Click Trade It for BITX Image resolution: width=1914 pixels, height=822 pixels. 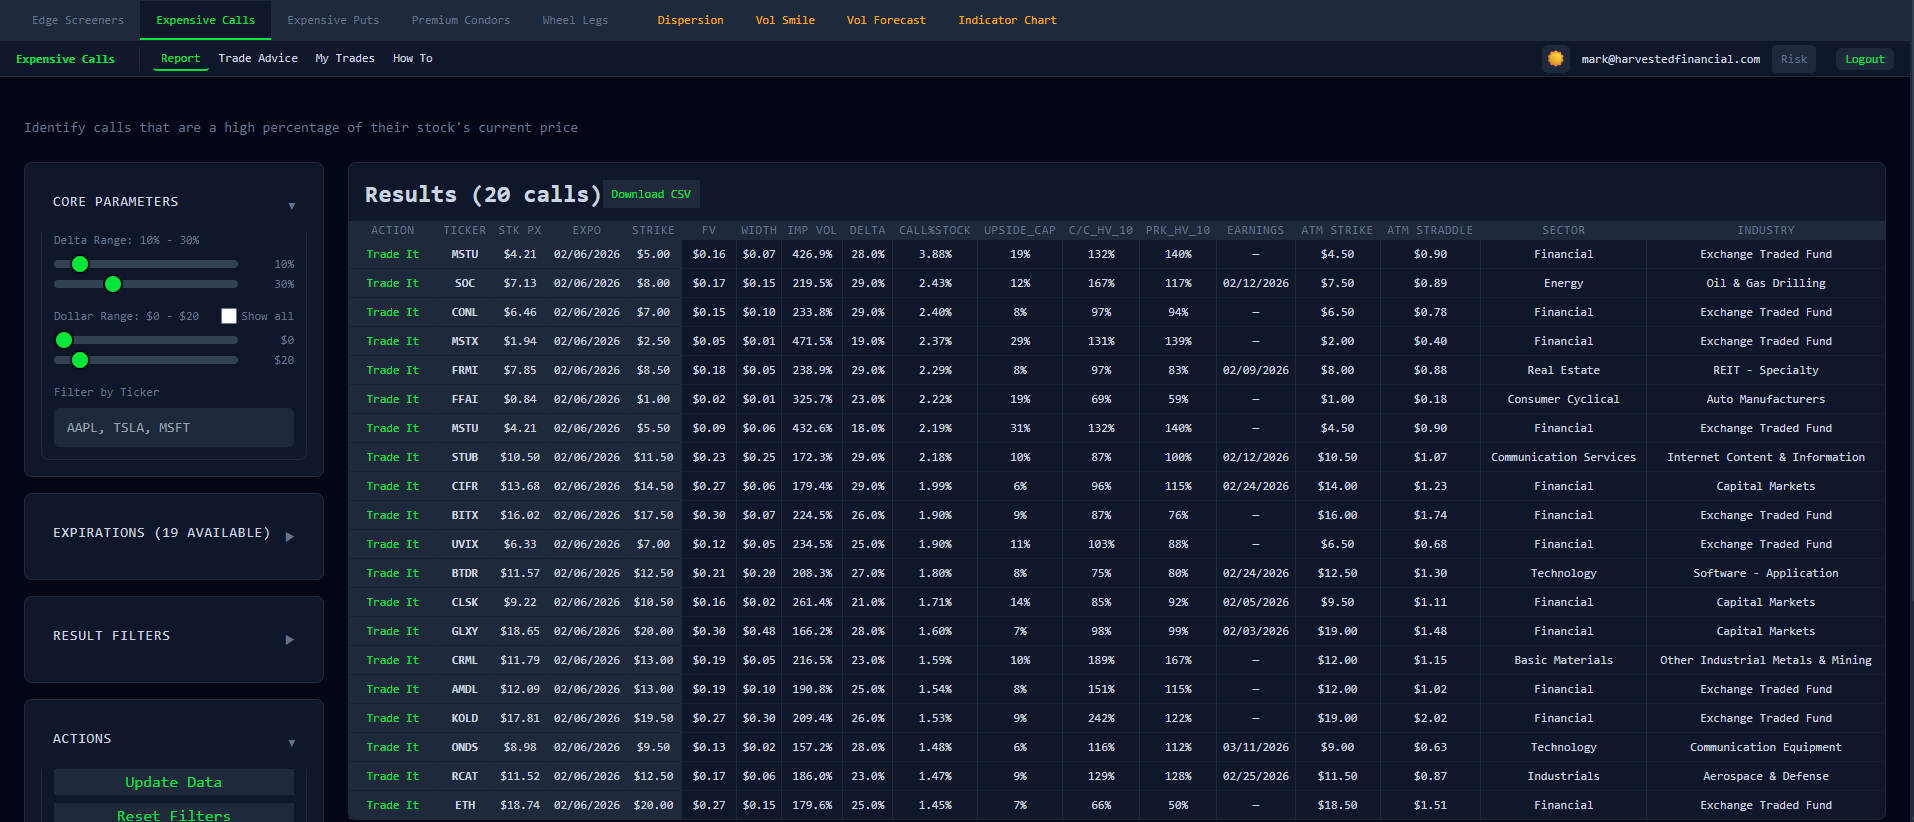tap(393, 515)
